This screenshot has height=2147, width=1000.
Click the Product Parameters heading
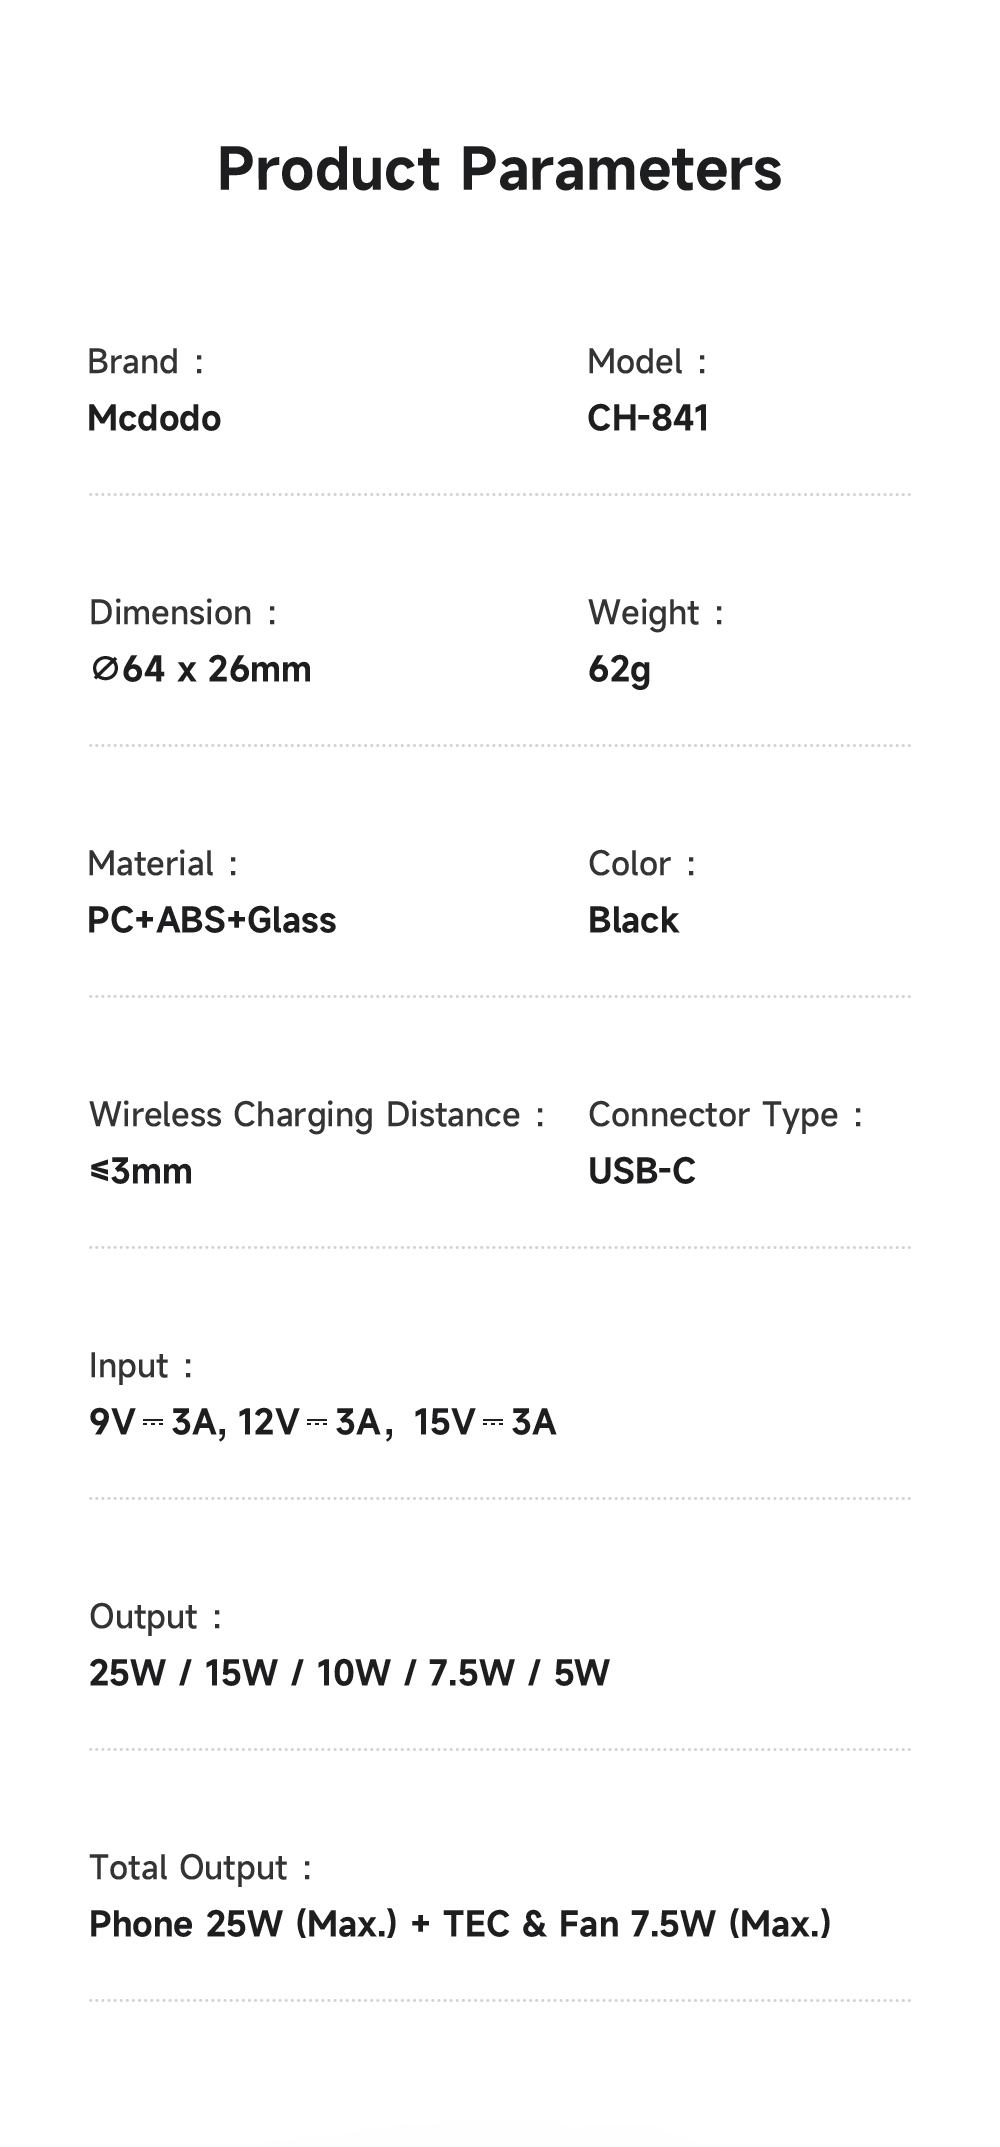[x=499, y=169]
